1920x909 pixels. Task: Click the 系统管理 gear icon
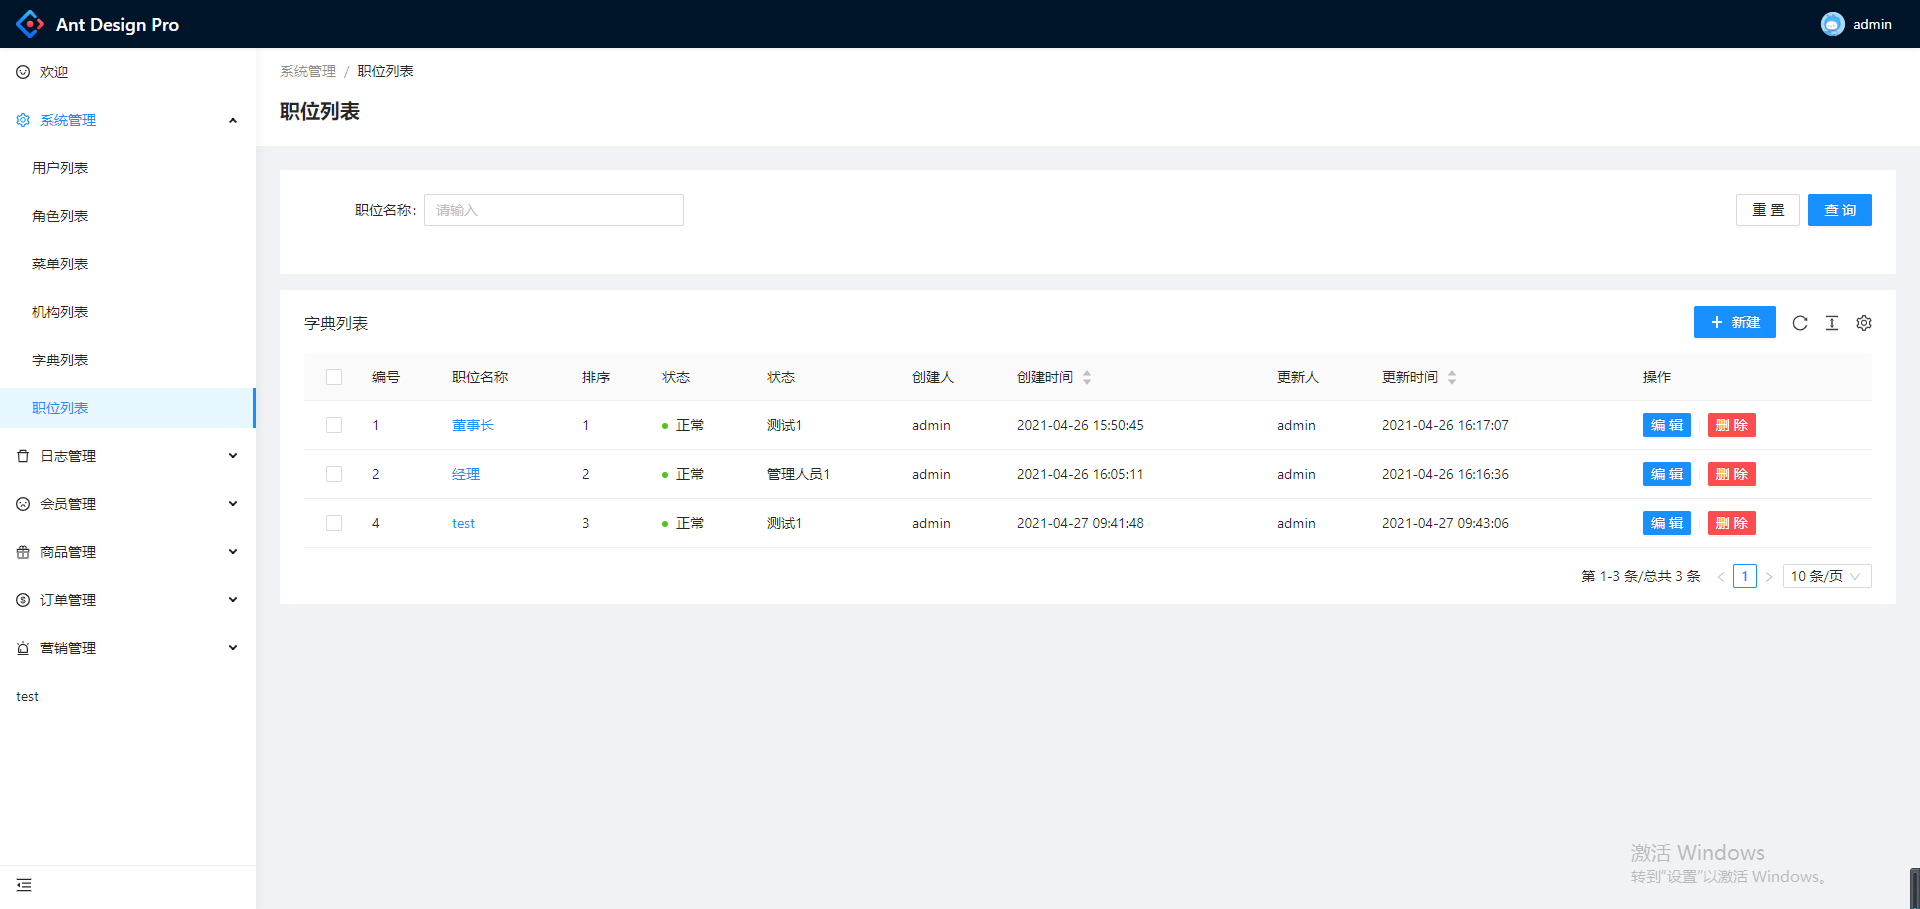click(23, 120)
